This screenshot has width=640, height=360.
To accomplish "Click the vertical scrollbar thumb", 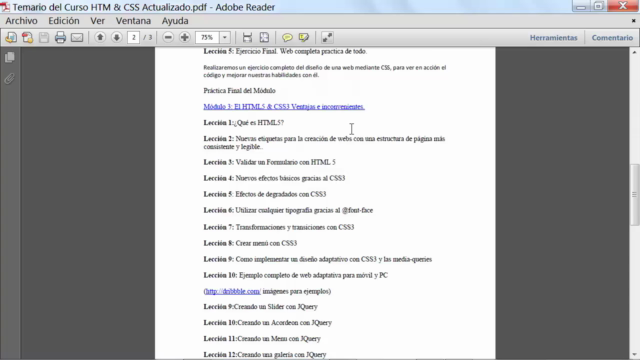I will click(x=635, y=195).
